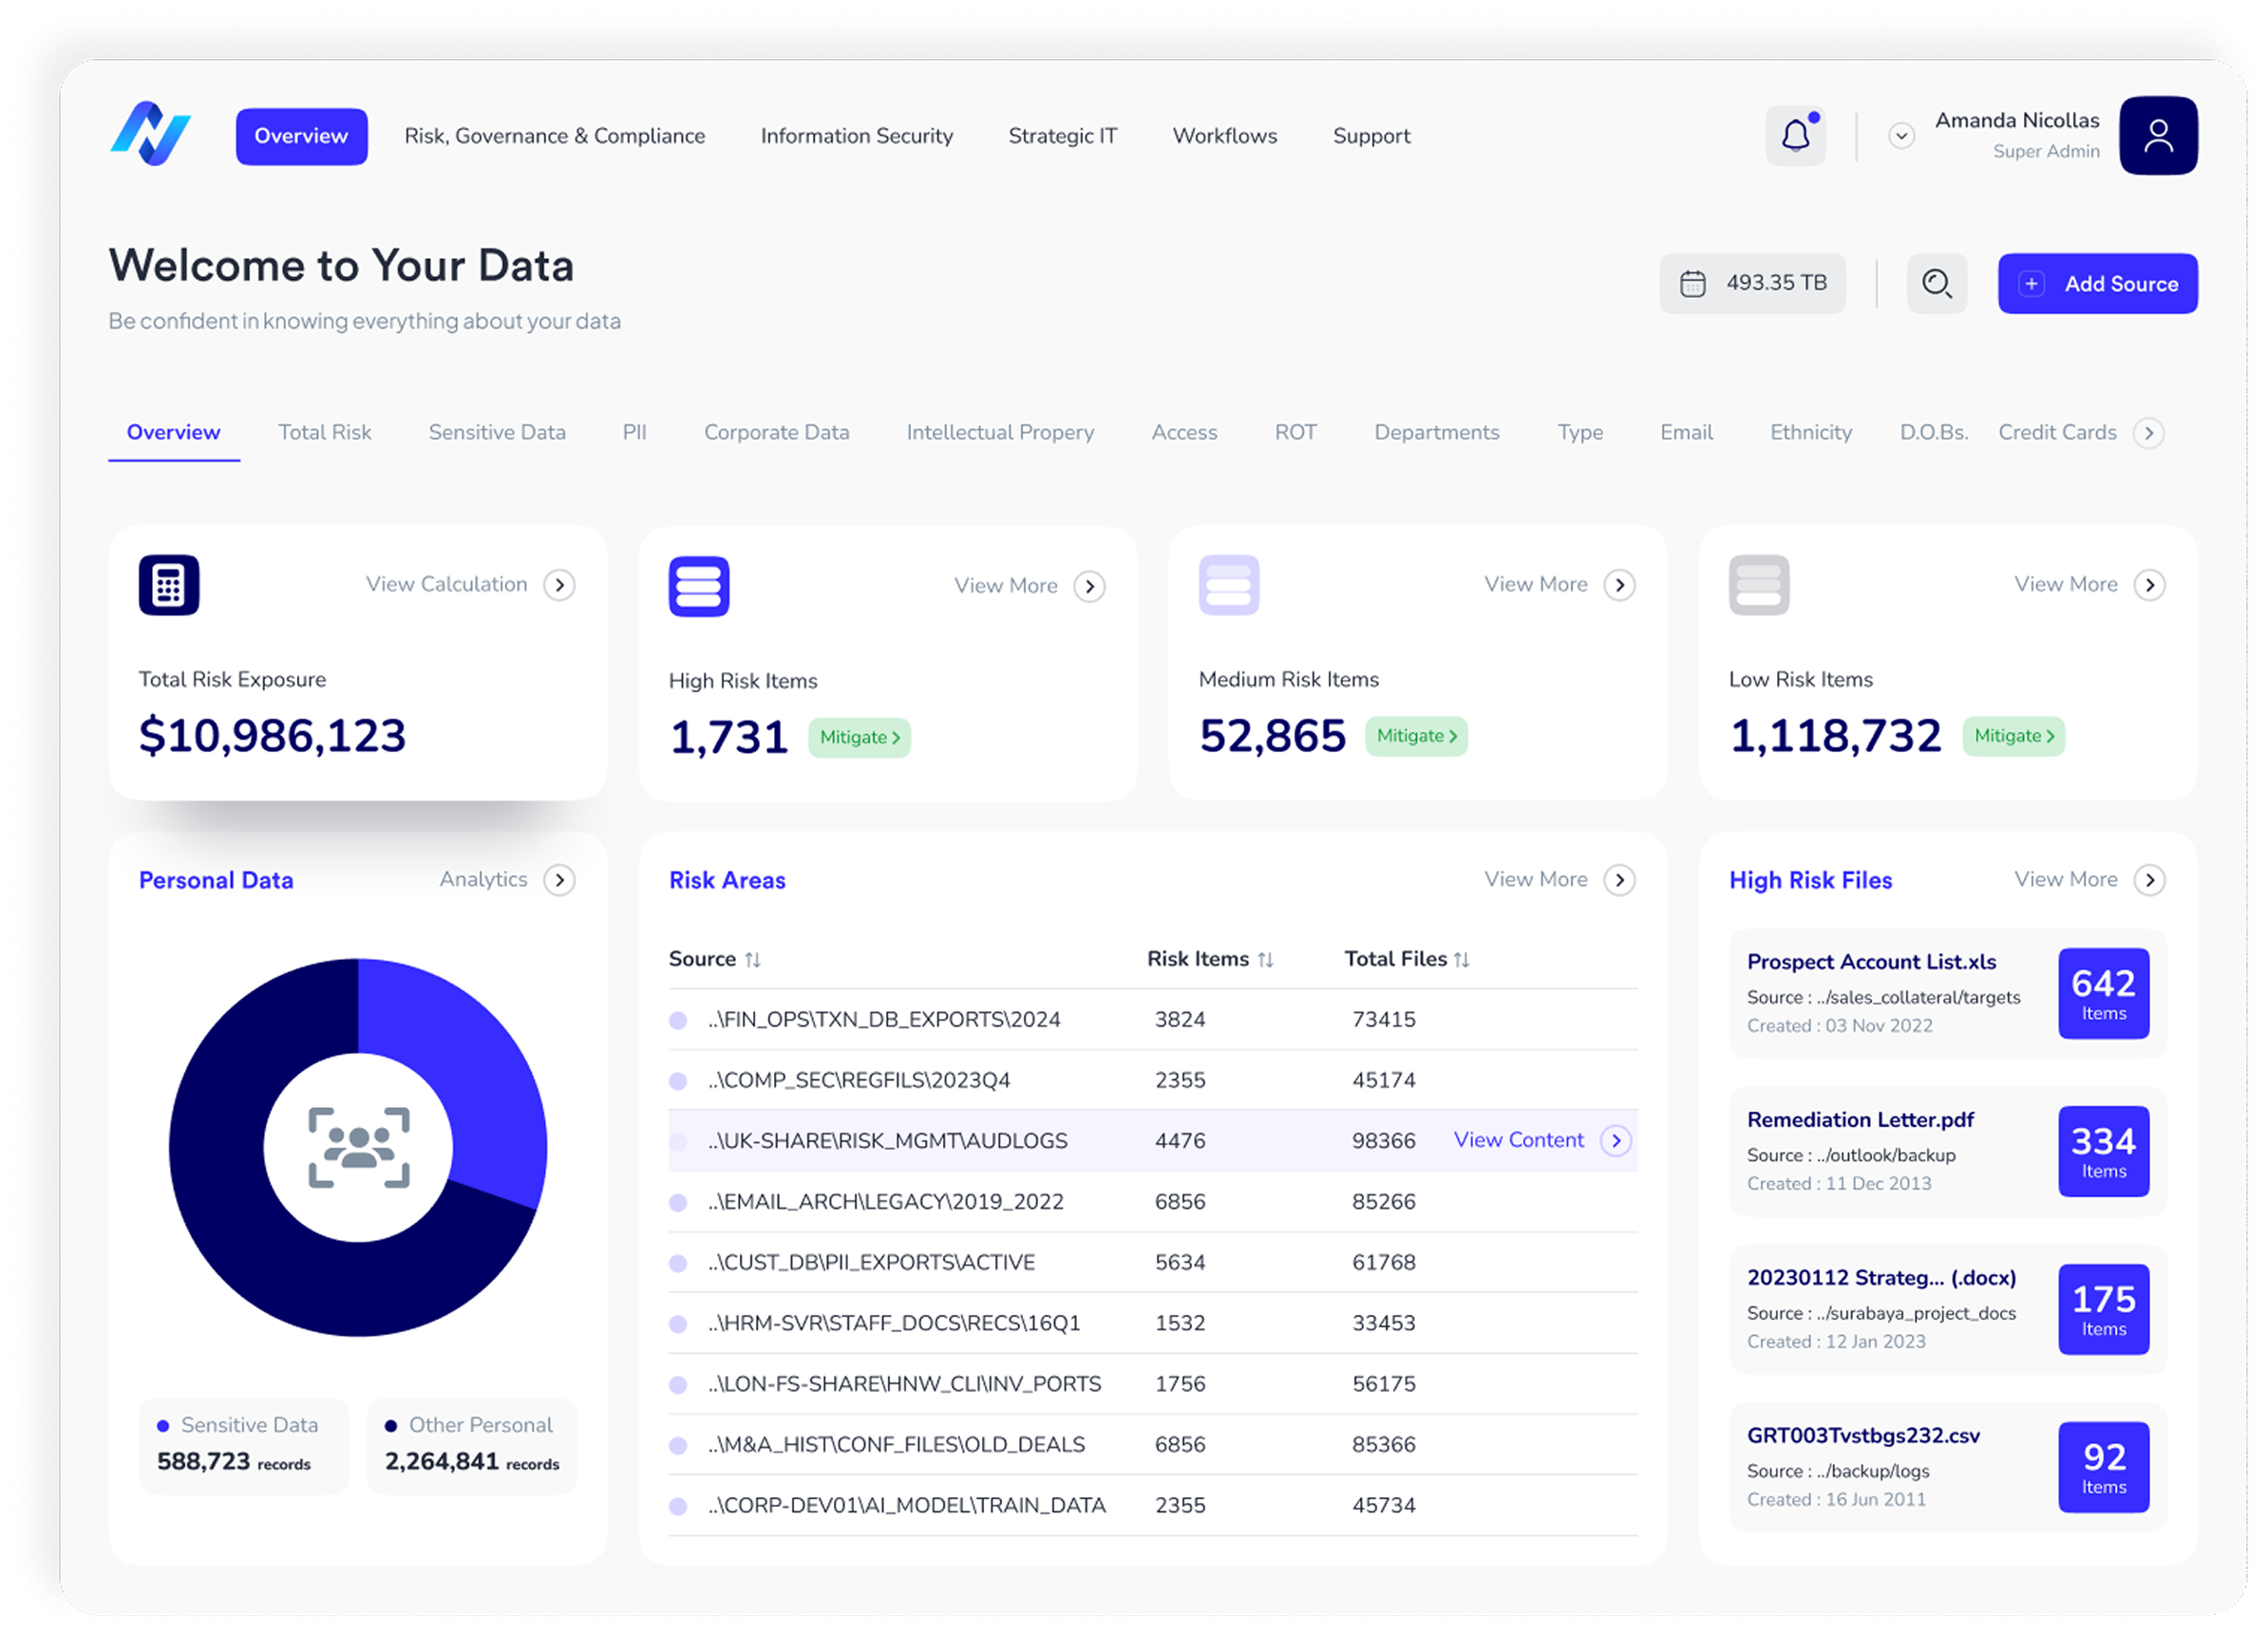The width and height of the screenshot is (2268, 1635).
Task: Click the face scan icon in donut chart
Action: click(359, 1147)
